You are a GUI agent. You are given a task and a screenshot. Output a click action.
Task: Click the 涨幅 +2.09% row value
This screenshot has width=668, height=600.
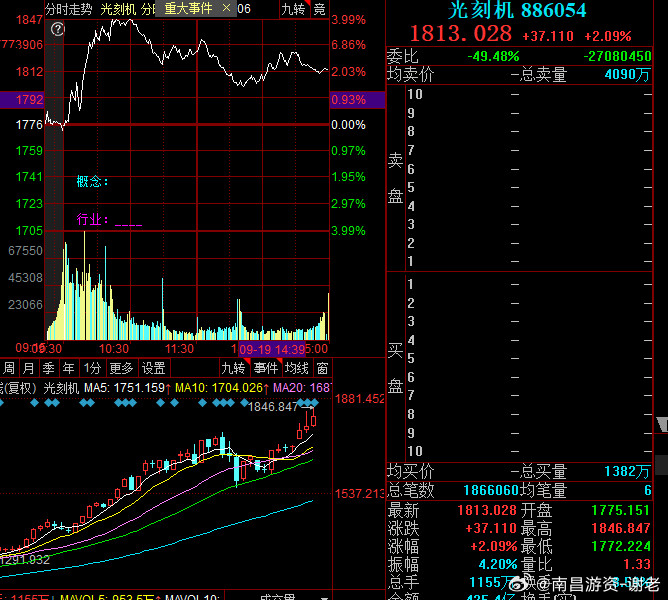pyautogui.click(x=493, y=546)
